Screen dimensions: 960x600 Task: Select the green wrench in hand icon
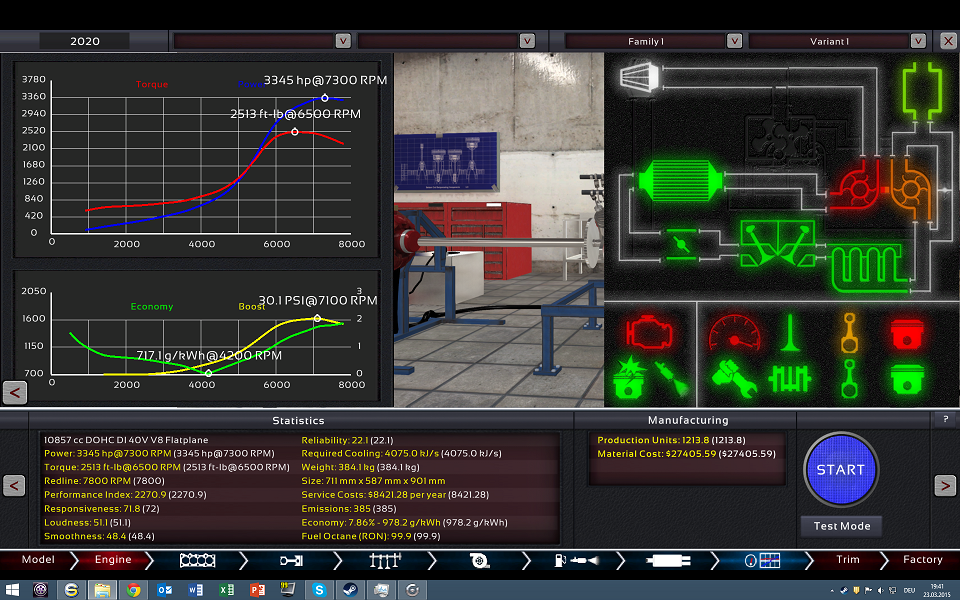tap(735, 378)
